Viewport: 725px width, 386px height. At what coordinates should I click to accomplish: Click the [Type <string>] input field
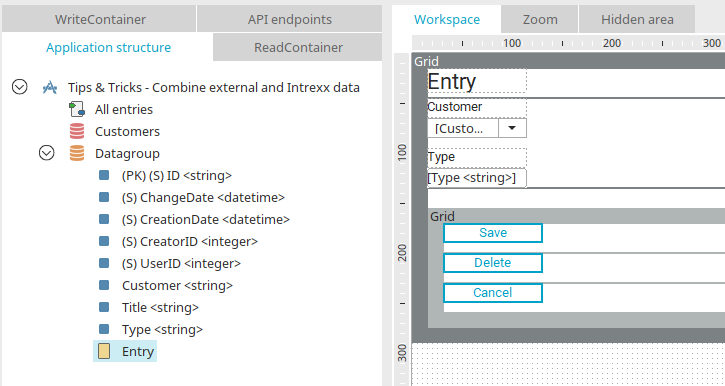(x=477, y=178)
